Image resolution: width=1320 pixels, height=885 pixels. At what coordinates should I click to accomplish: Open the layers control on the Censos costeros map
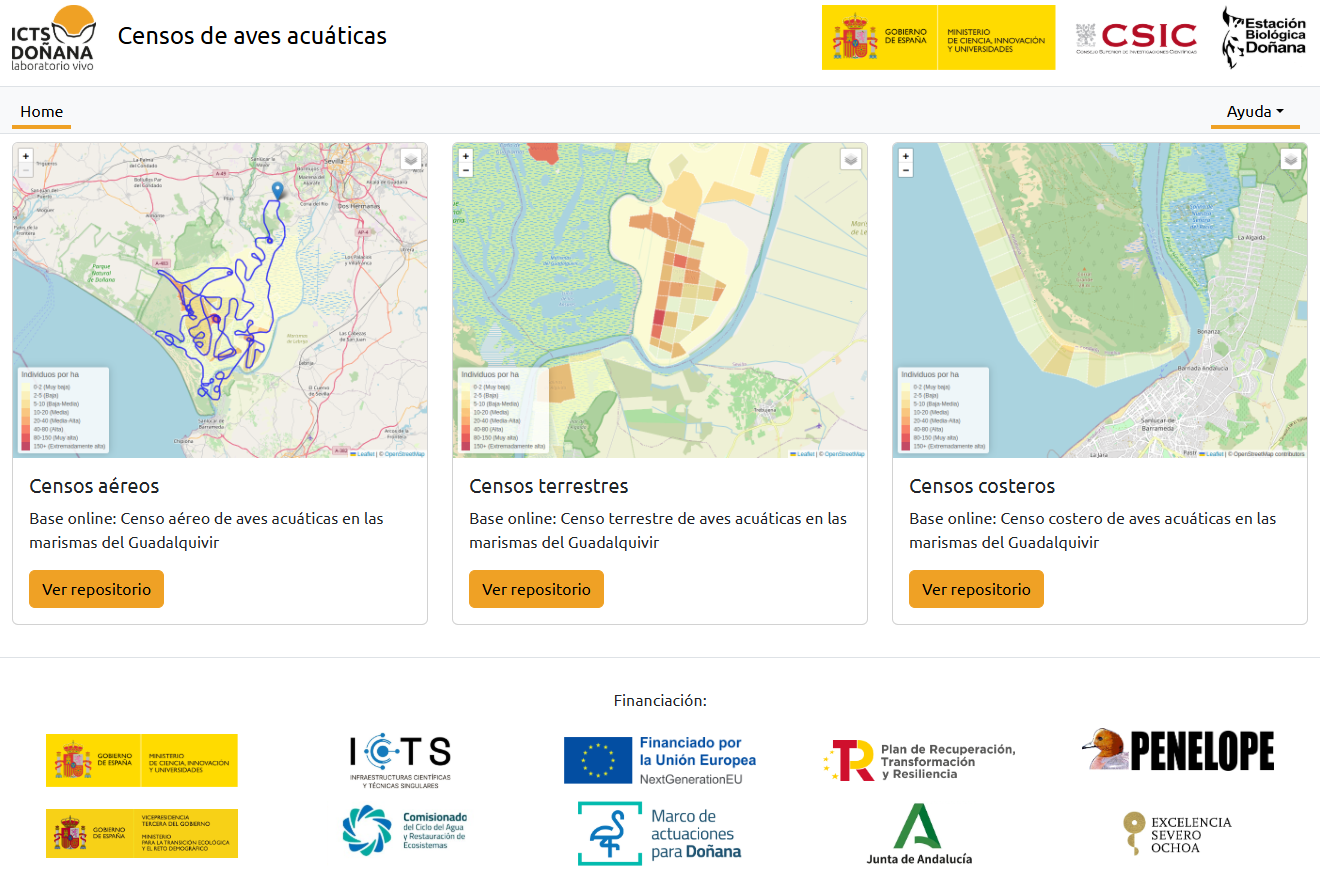1291,160
